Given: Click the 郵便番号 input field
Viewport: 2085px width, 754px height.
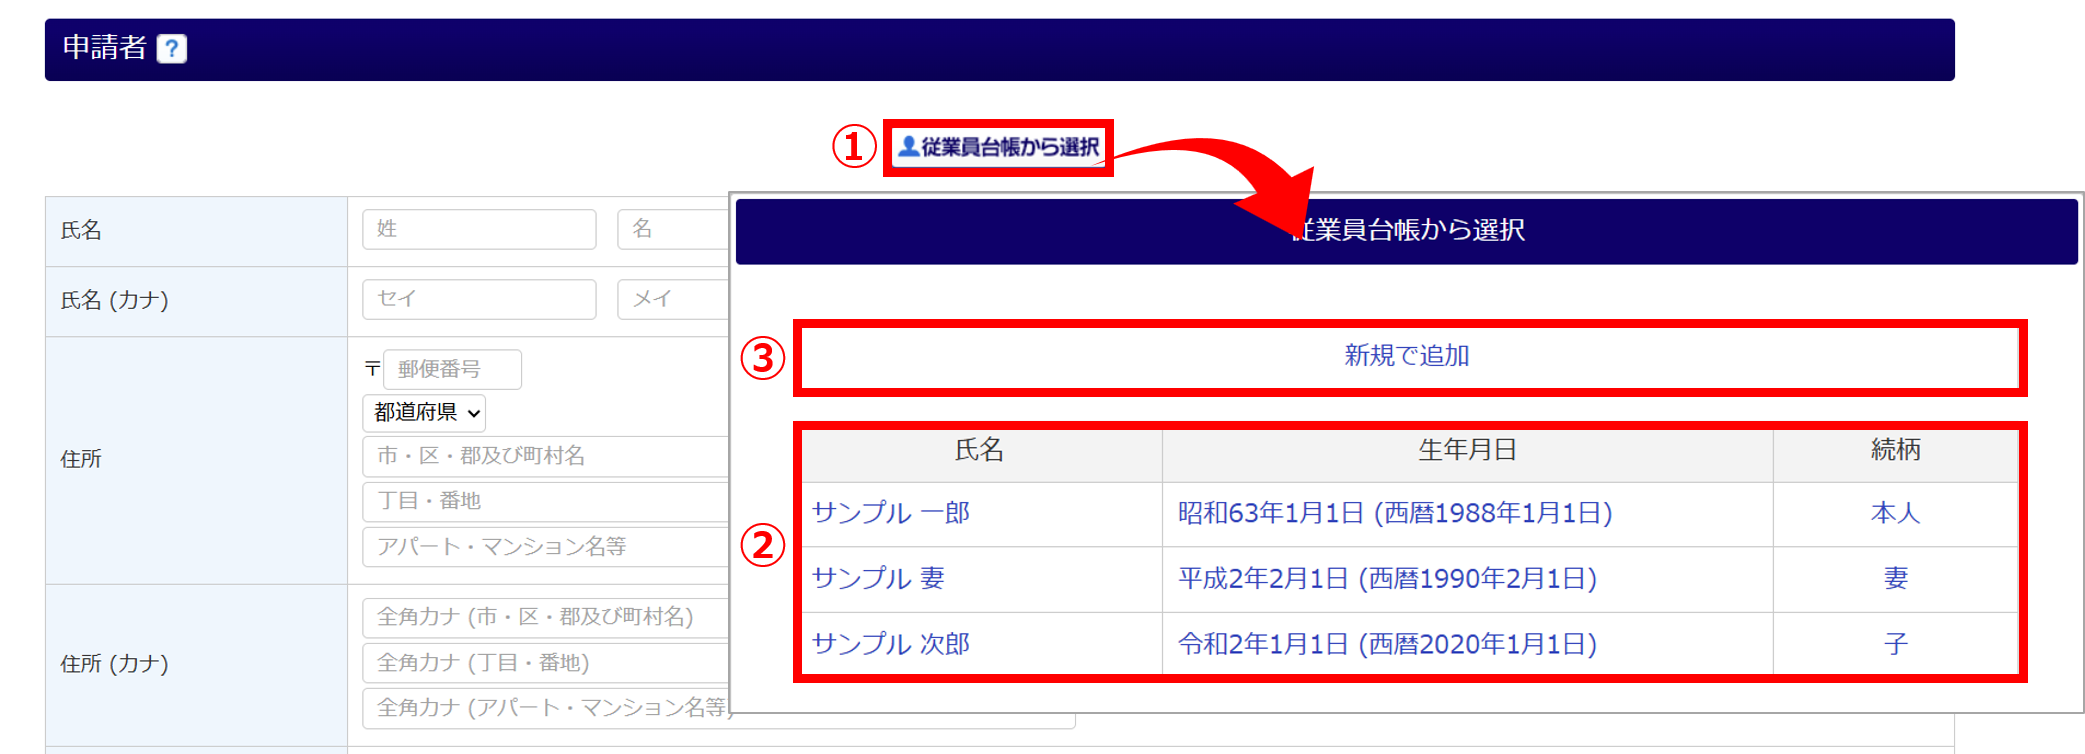Looking at the screenshot, I should coord(452,369).
